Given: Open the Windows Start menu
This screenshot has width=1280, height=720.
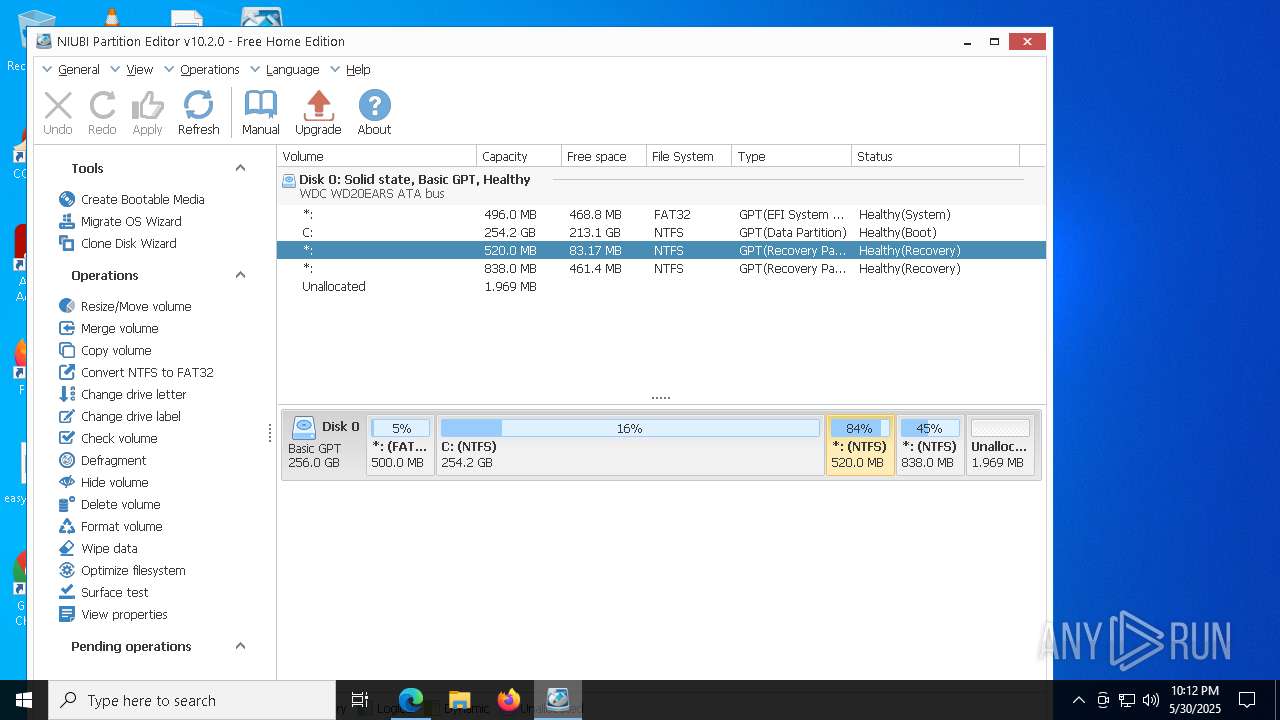Looking at the screenshot, I should point(24,700).
